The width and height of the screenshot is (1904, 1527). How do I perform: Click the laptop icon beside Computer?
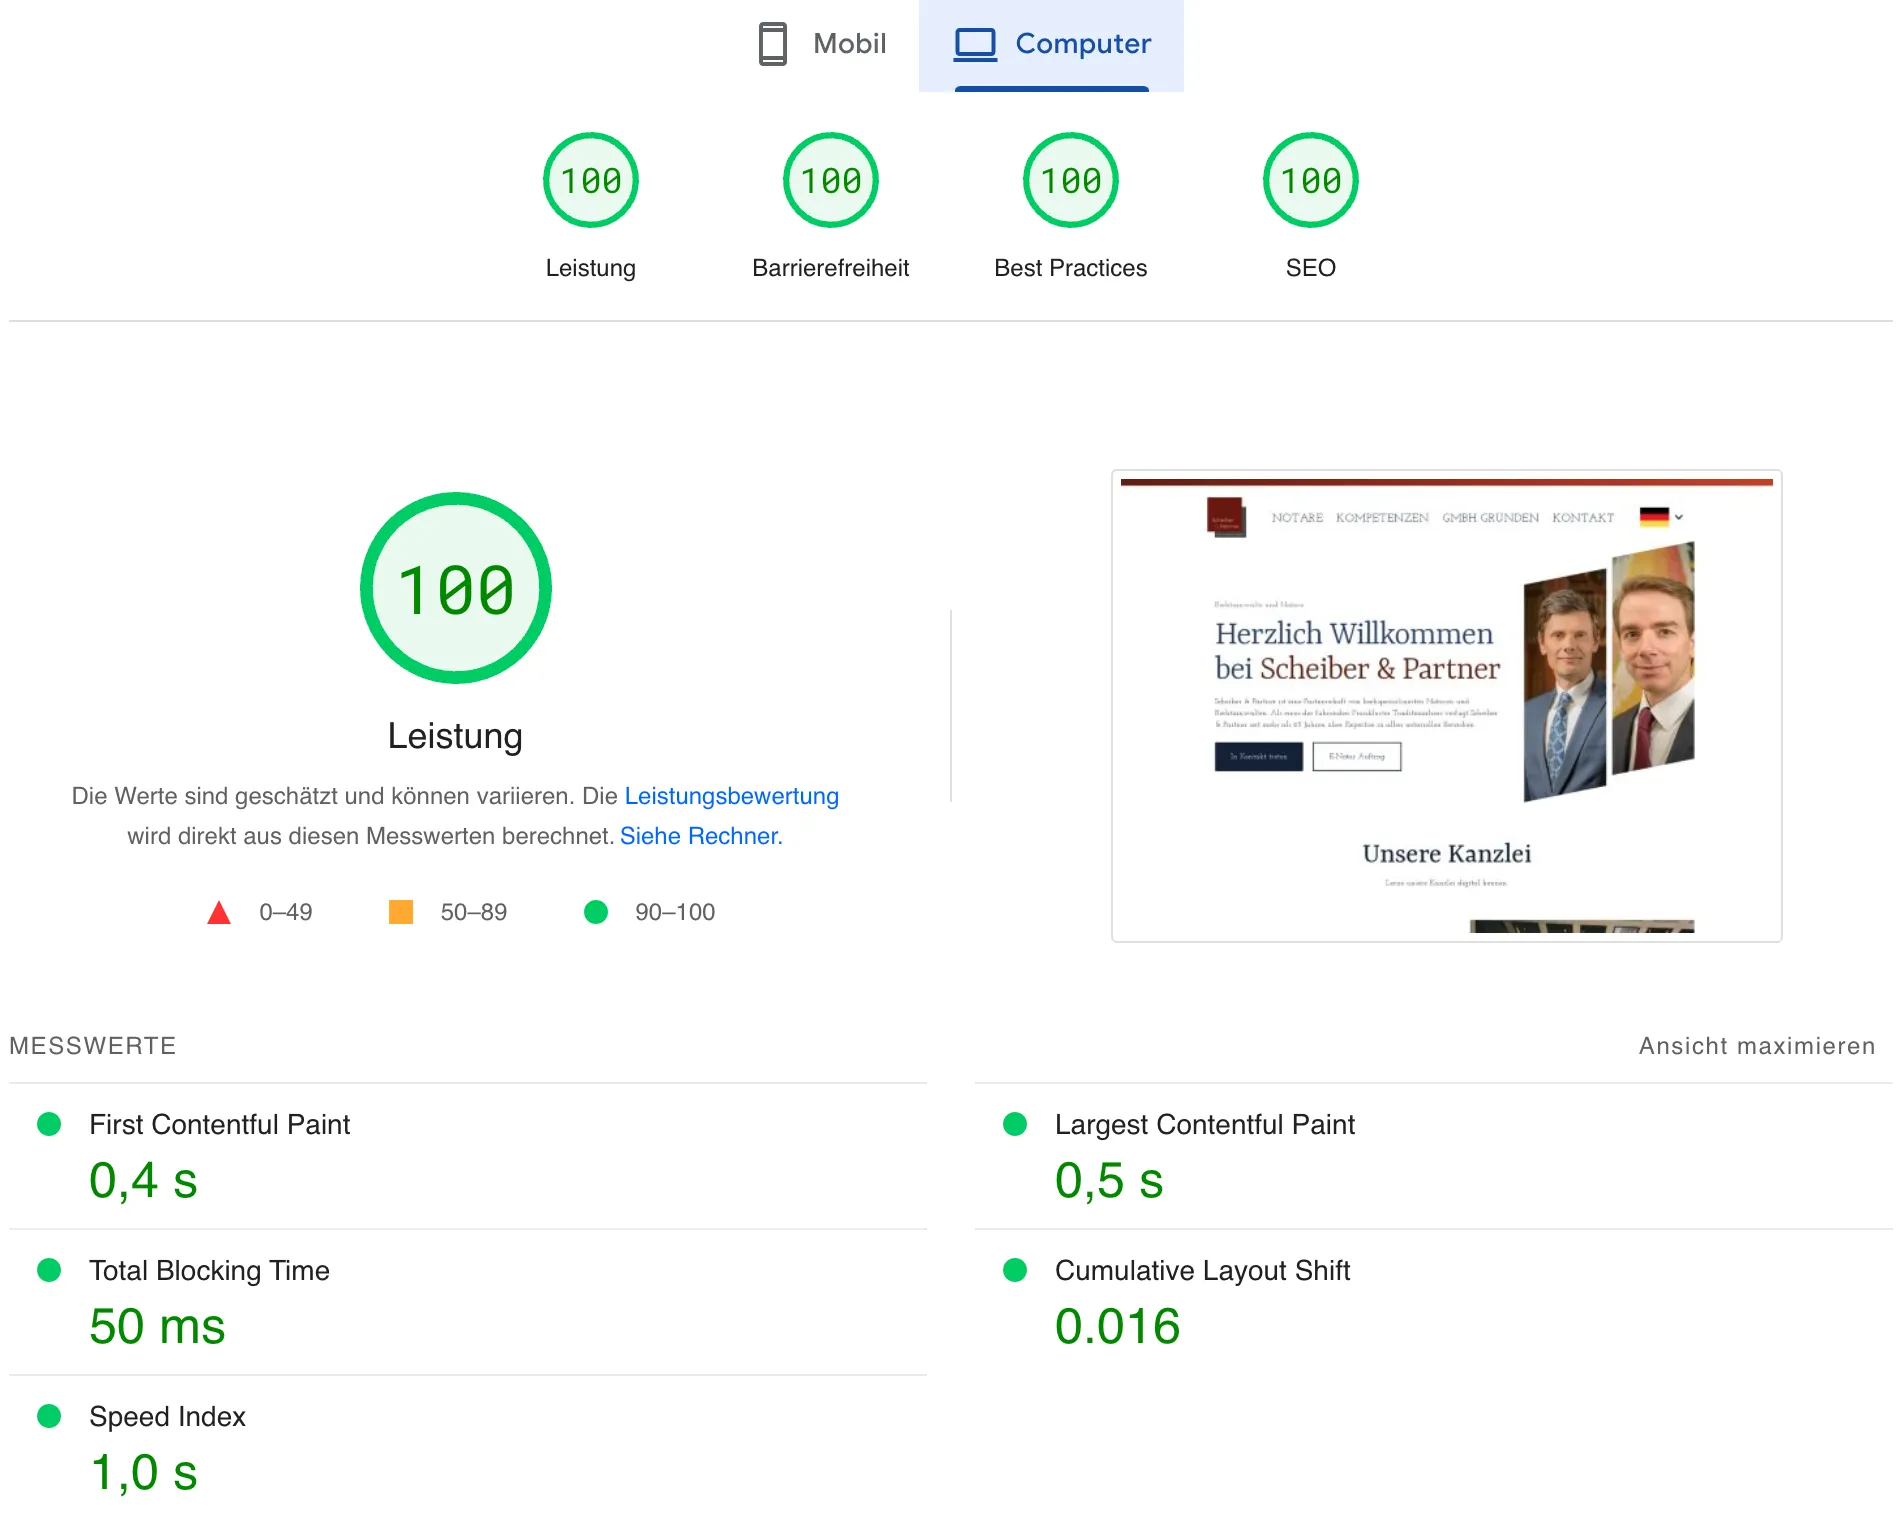[x=975, y=44]
